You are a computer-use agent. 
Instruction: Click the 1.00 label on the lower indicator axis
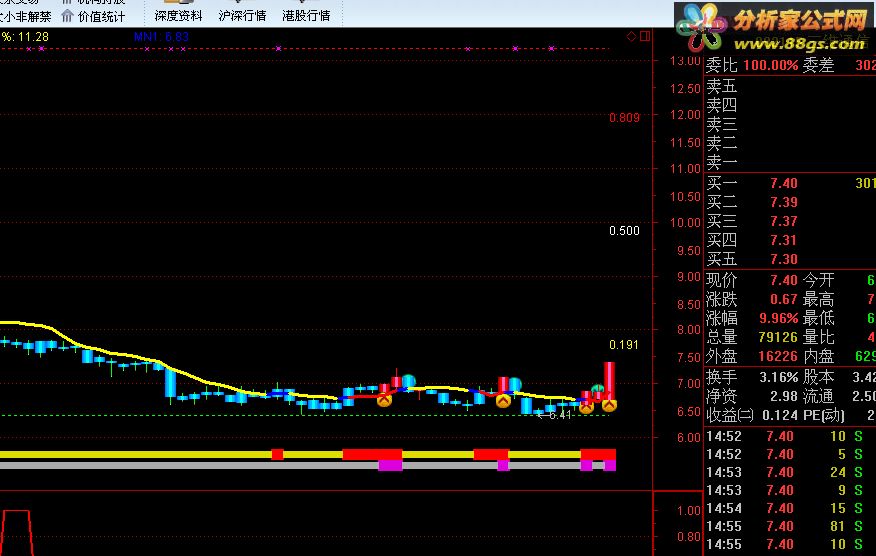(x=688, y=511)
